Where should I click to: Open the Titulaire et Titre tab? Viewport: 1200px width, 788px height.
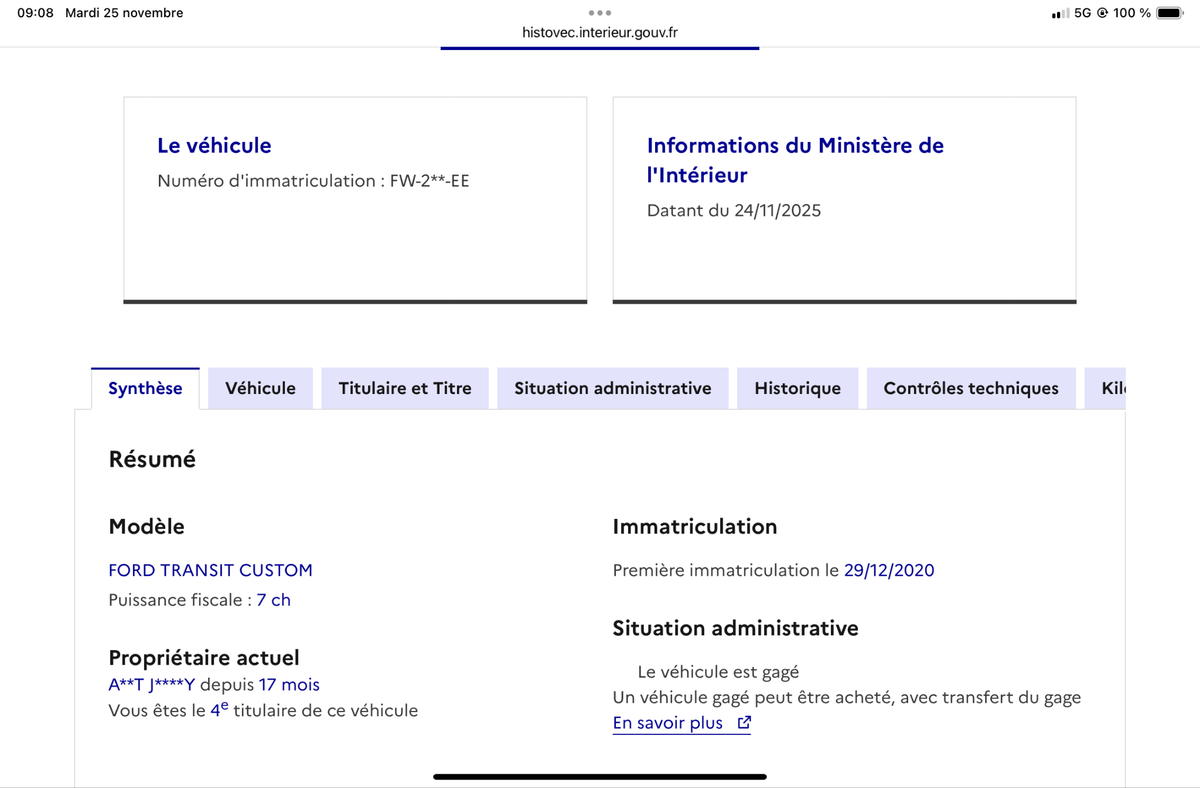(x=405, y=388)
